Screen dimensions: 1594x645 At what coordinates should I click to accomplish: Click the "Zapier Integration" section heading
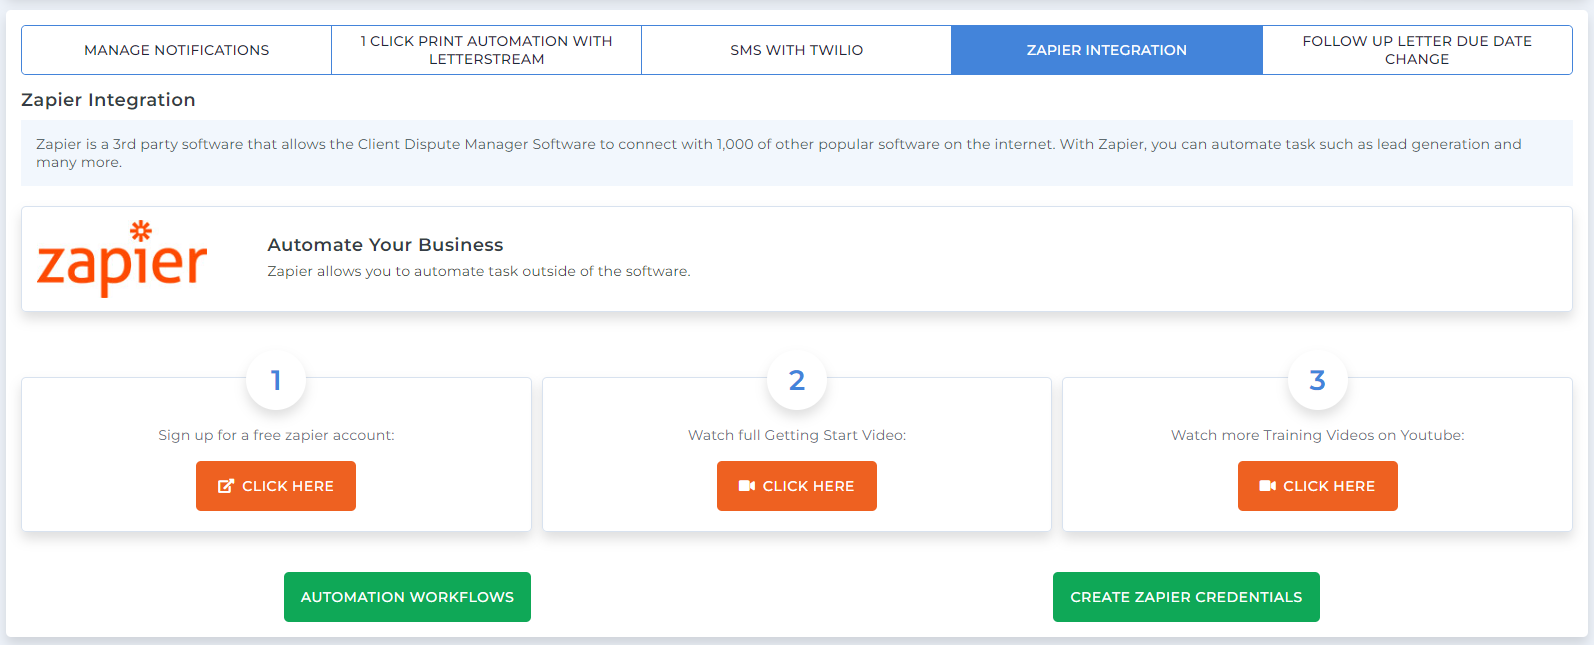click(108, 100)
